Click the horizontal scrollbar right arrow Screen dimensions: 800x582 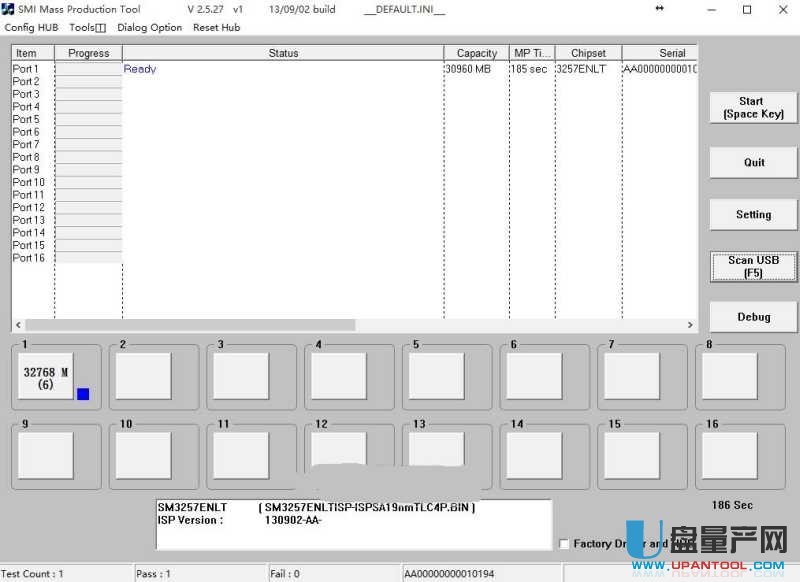click(689, 325)
